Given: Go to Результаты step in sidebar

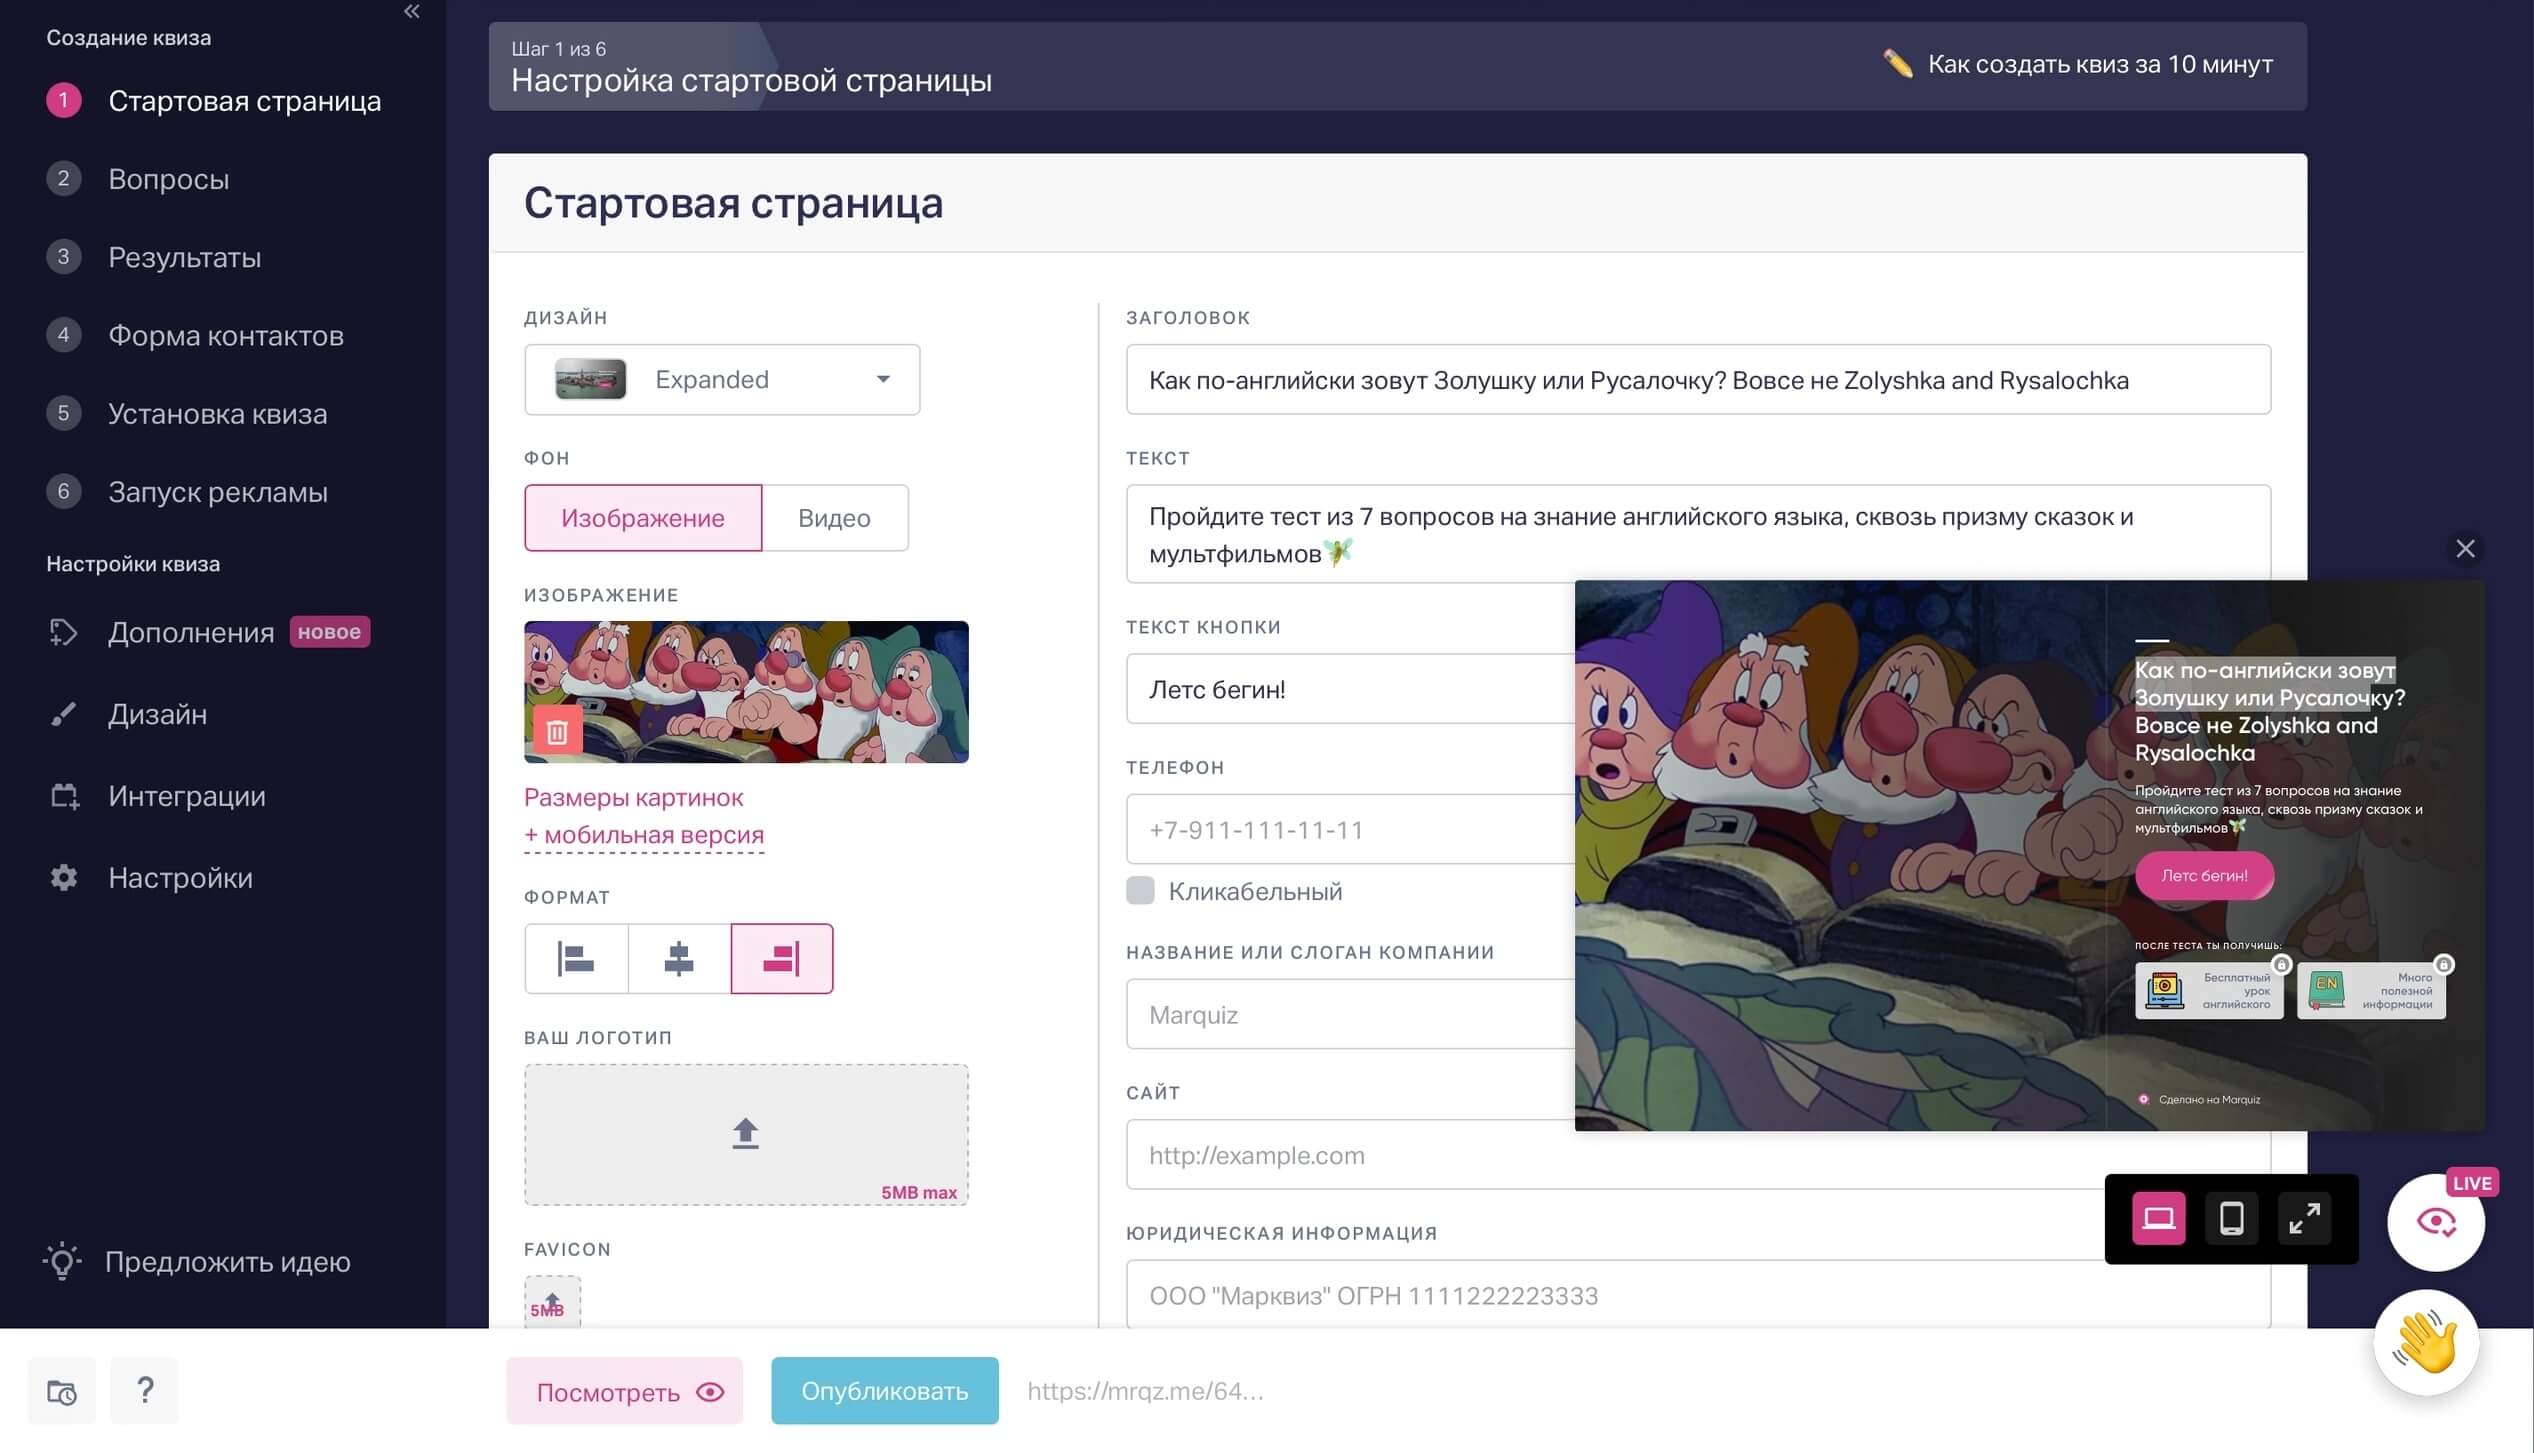Looking at the screenshot, I should tap(185, 257).
